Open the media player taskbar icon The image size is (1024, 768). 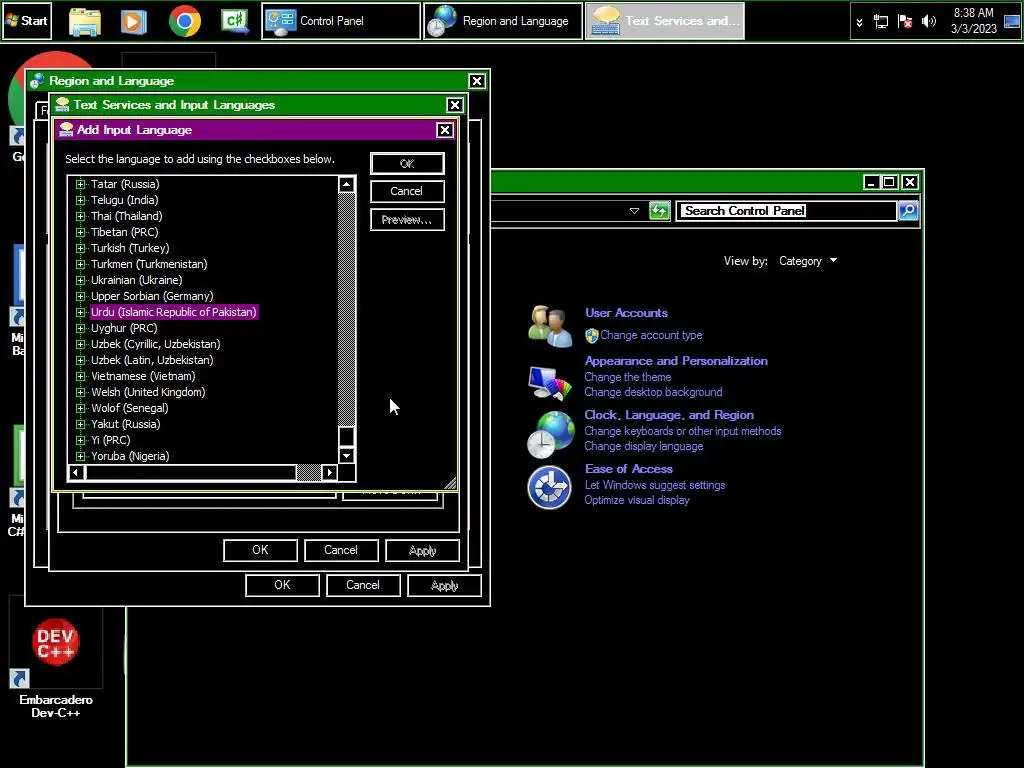click(133, 22)
